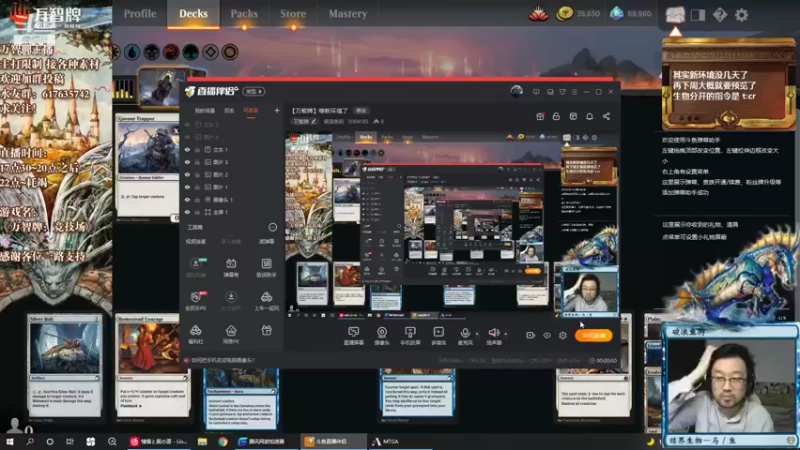Mute the 扬声器 speaker
The image size is (800, 450).
(493, 336)
